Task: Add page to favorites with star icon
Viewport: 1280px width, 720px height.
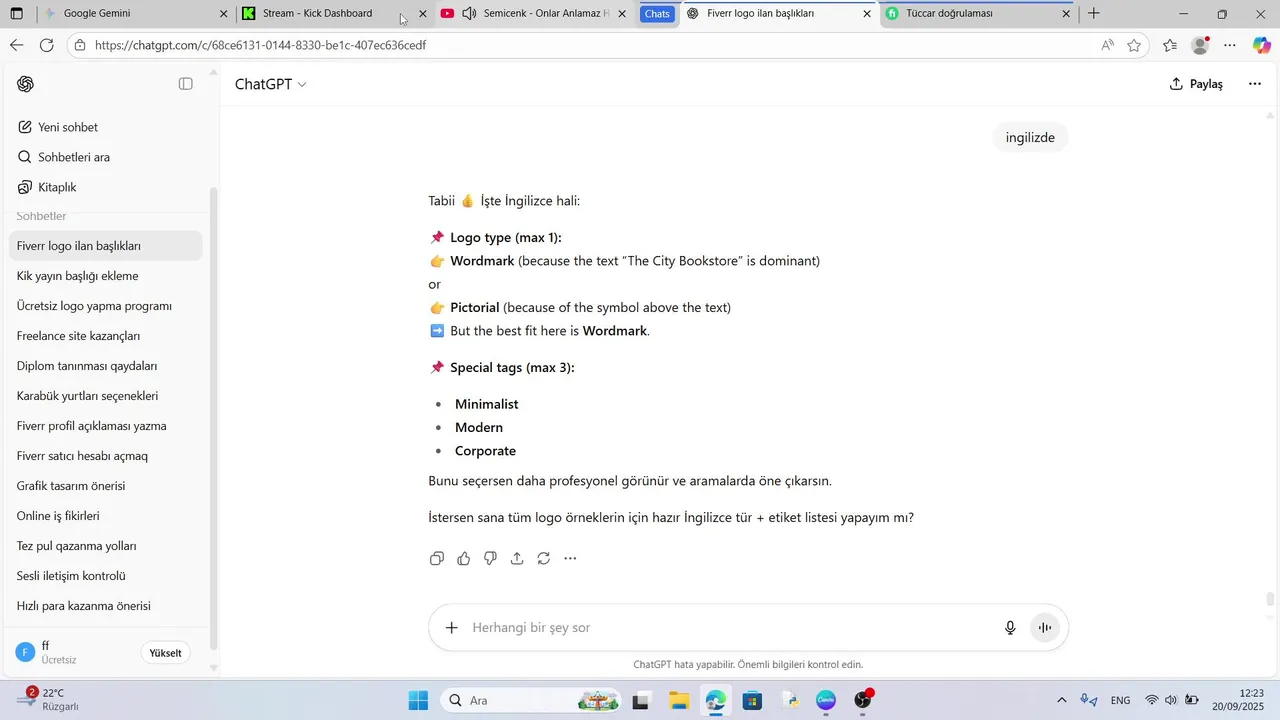Action: click(1134, 45)
